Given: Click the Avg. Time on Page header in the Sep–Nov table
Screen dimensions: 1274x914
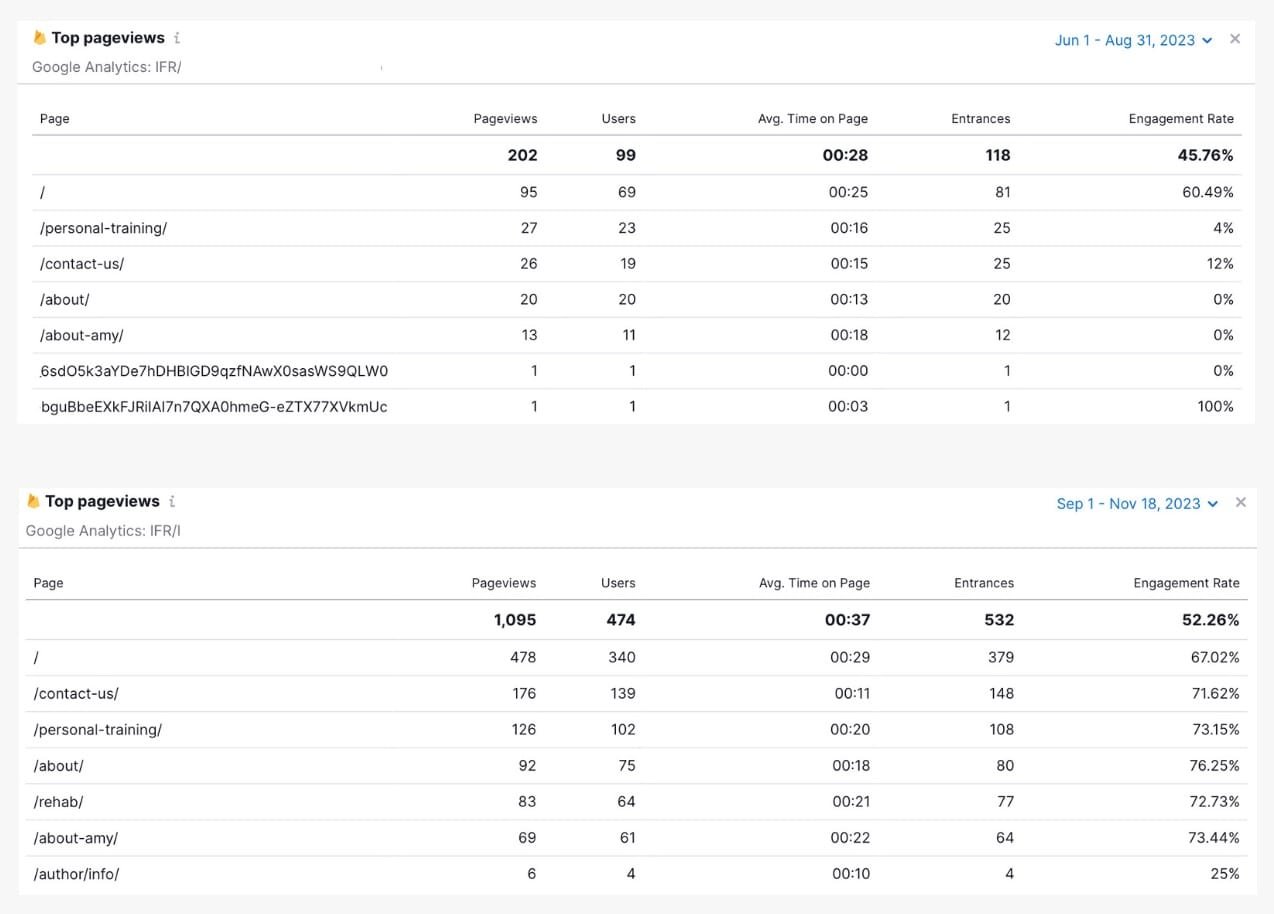Looking at the screenshot, I should [814, 583].
